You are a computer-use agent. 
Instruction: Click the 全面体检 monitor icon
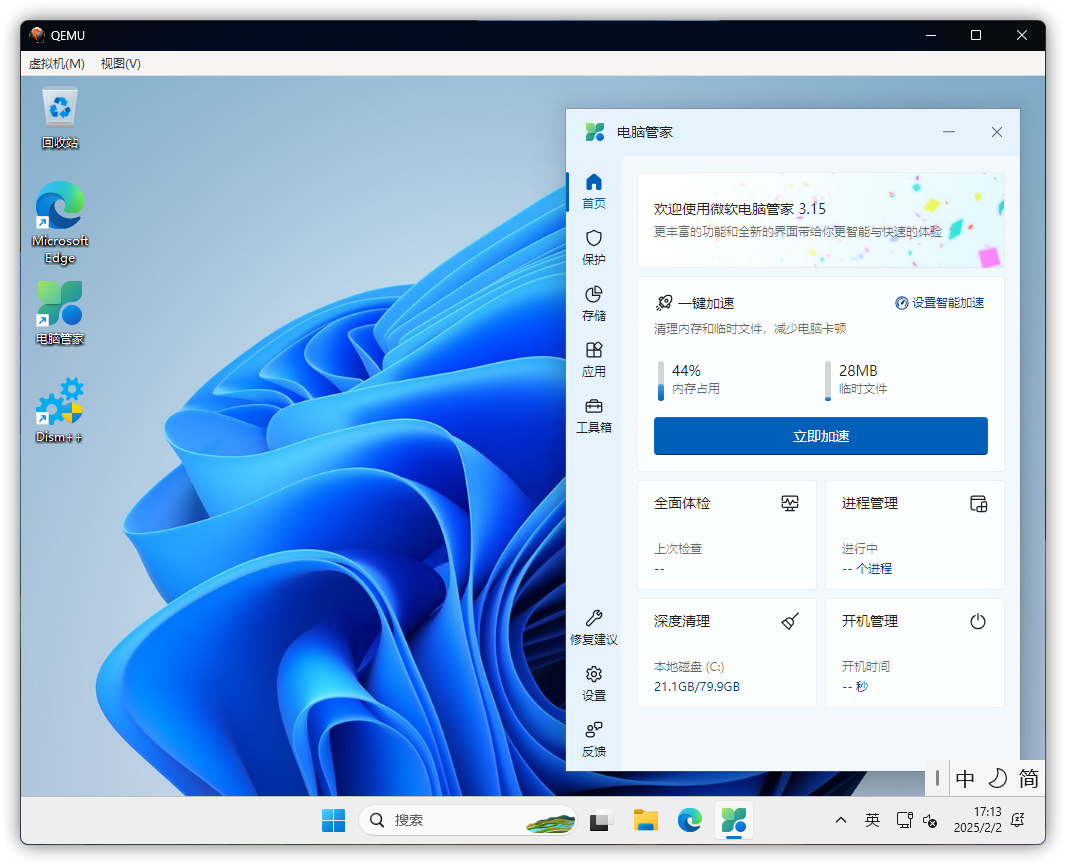point(789,503)
